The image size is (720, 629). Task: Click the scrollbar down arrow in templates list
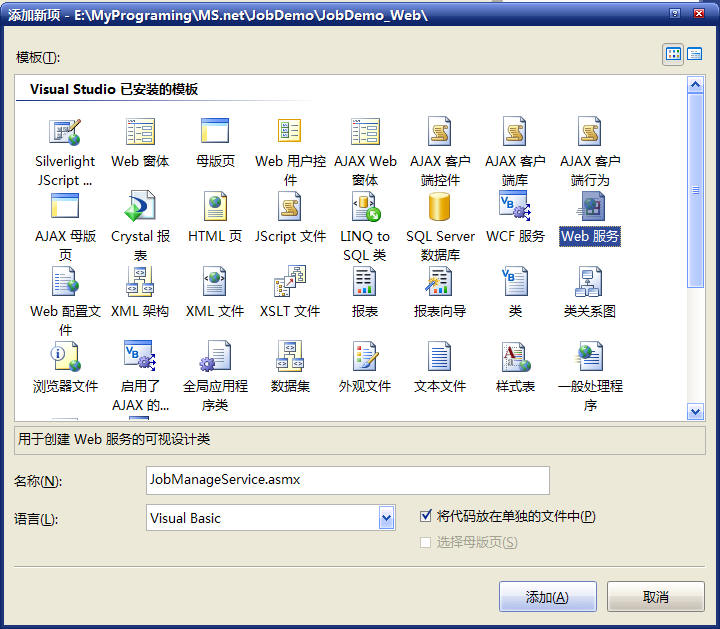pyautogui.click(x=695, y=411)
